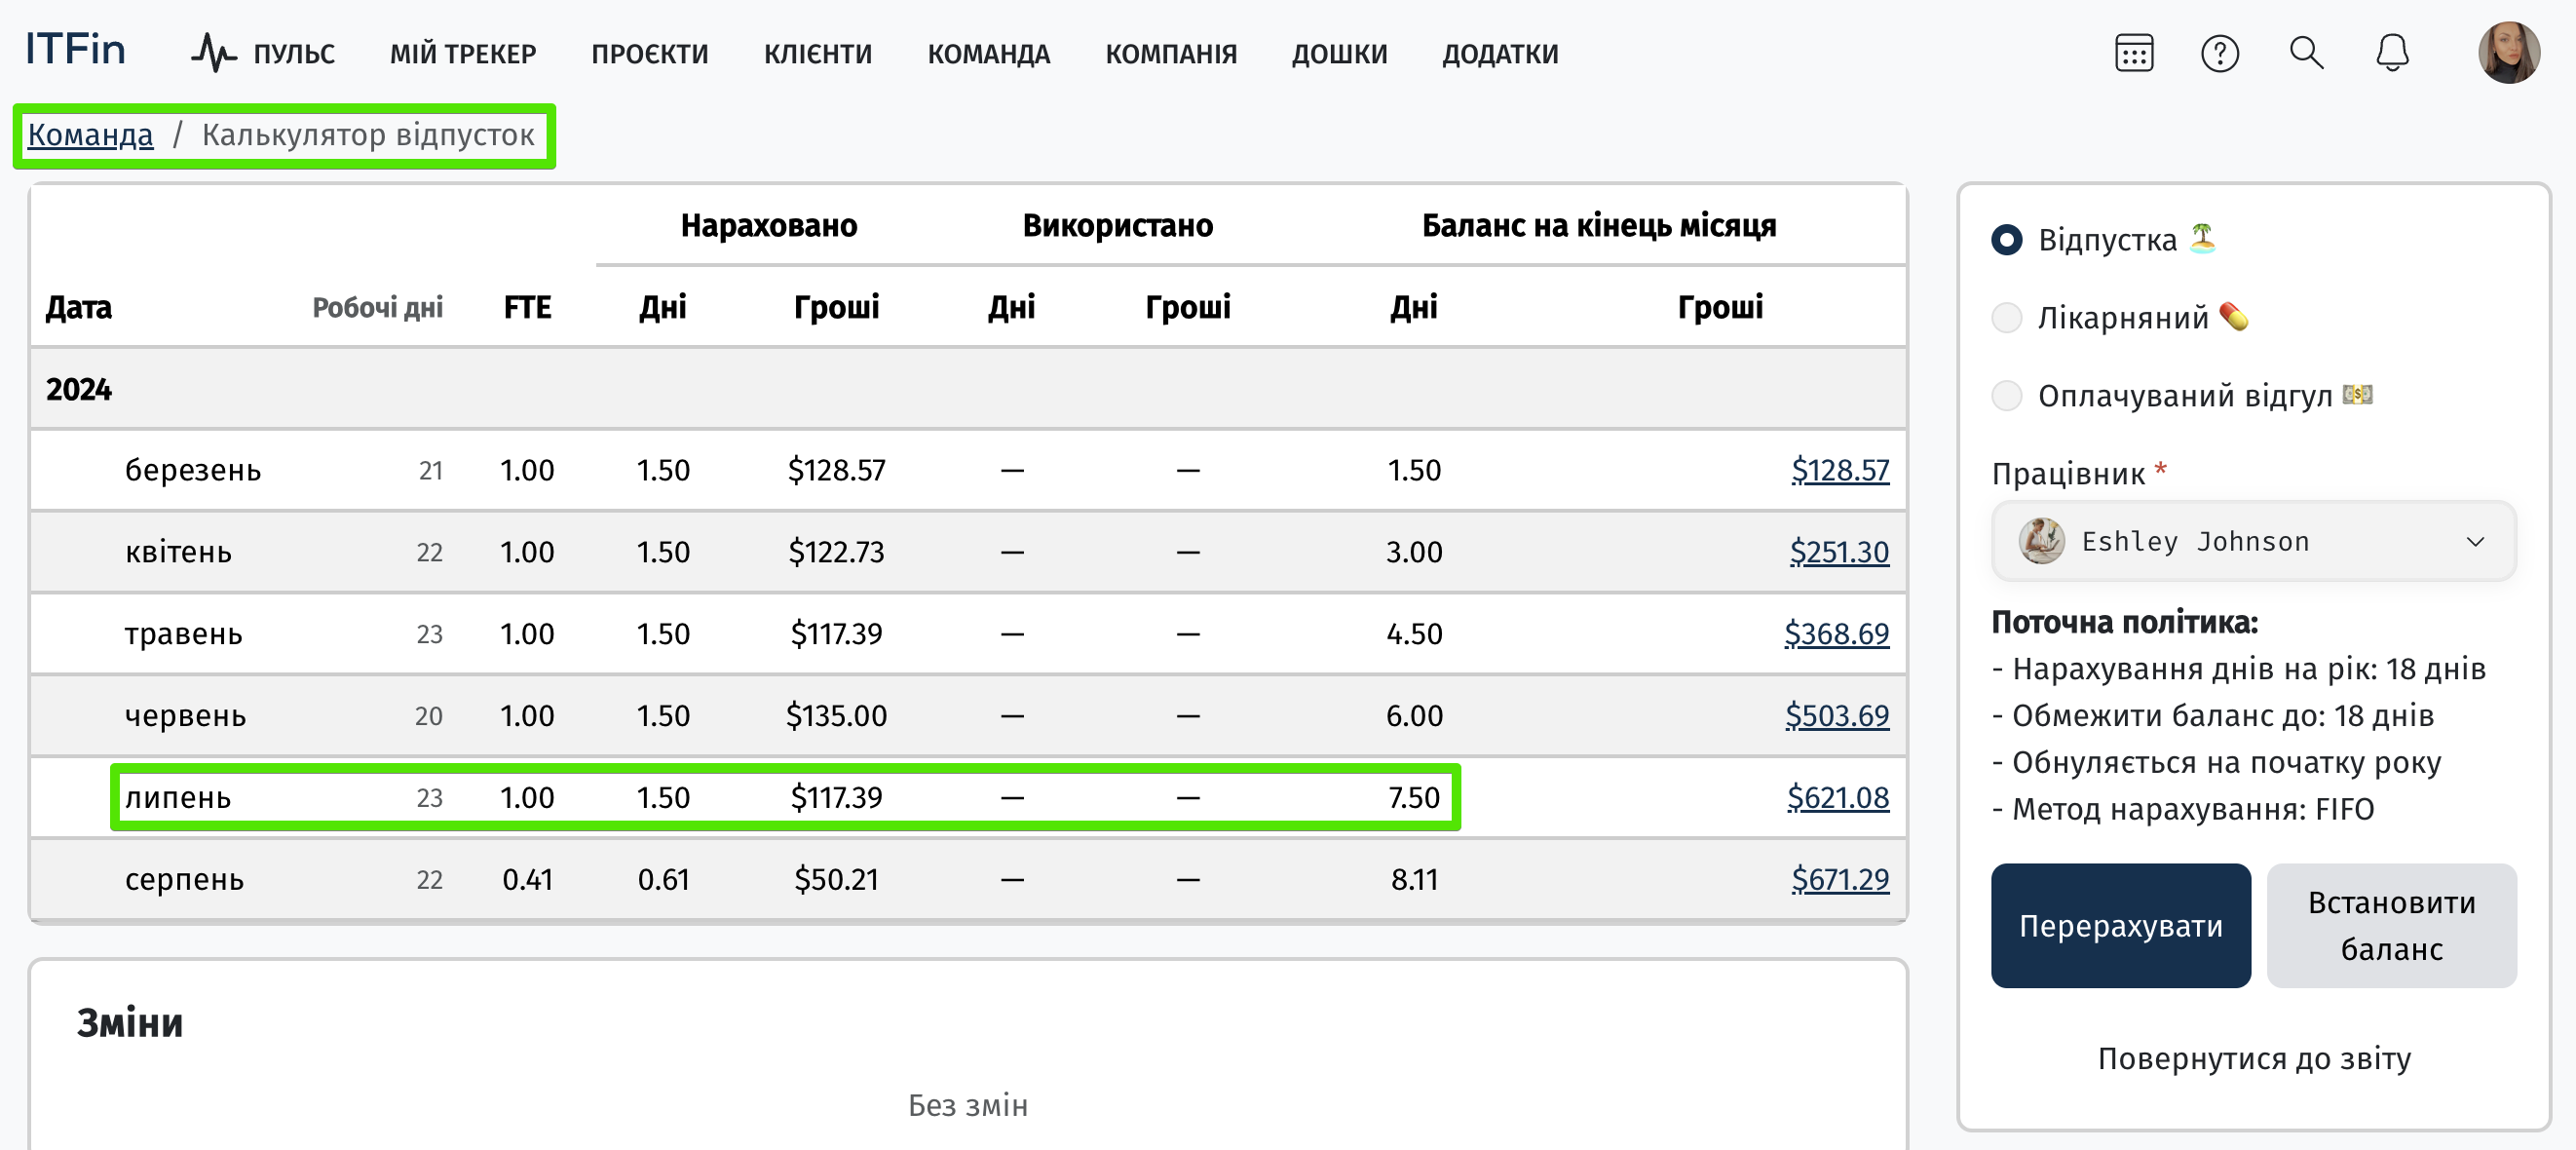
Task: Select the Відпустка radio button
Action: coord(2006,240)
